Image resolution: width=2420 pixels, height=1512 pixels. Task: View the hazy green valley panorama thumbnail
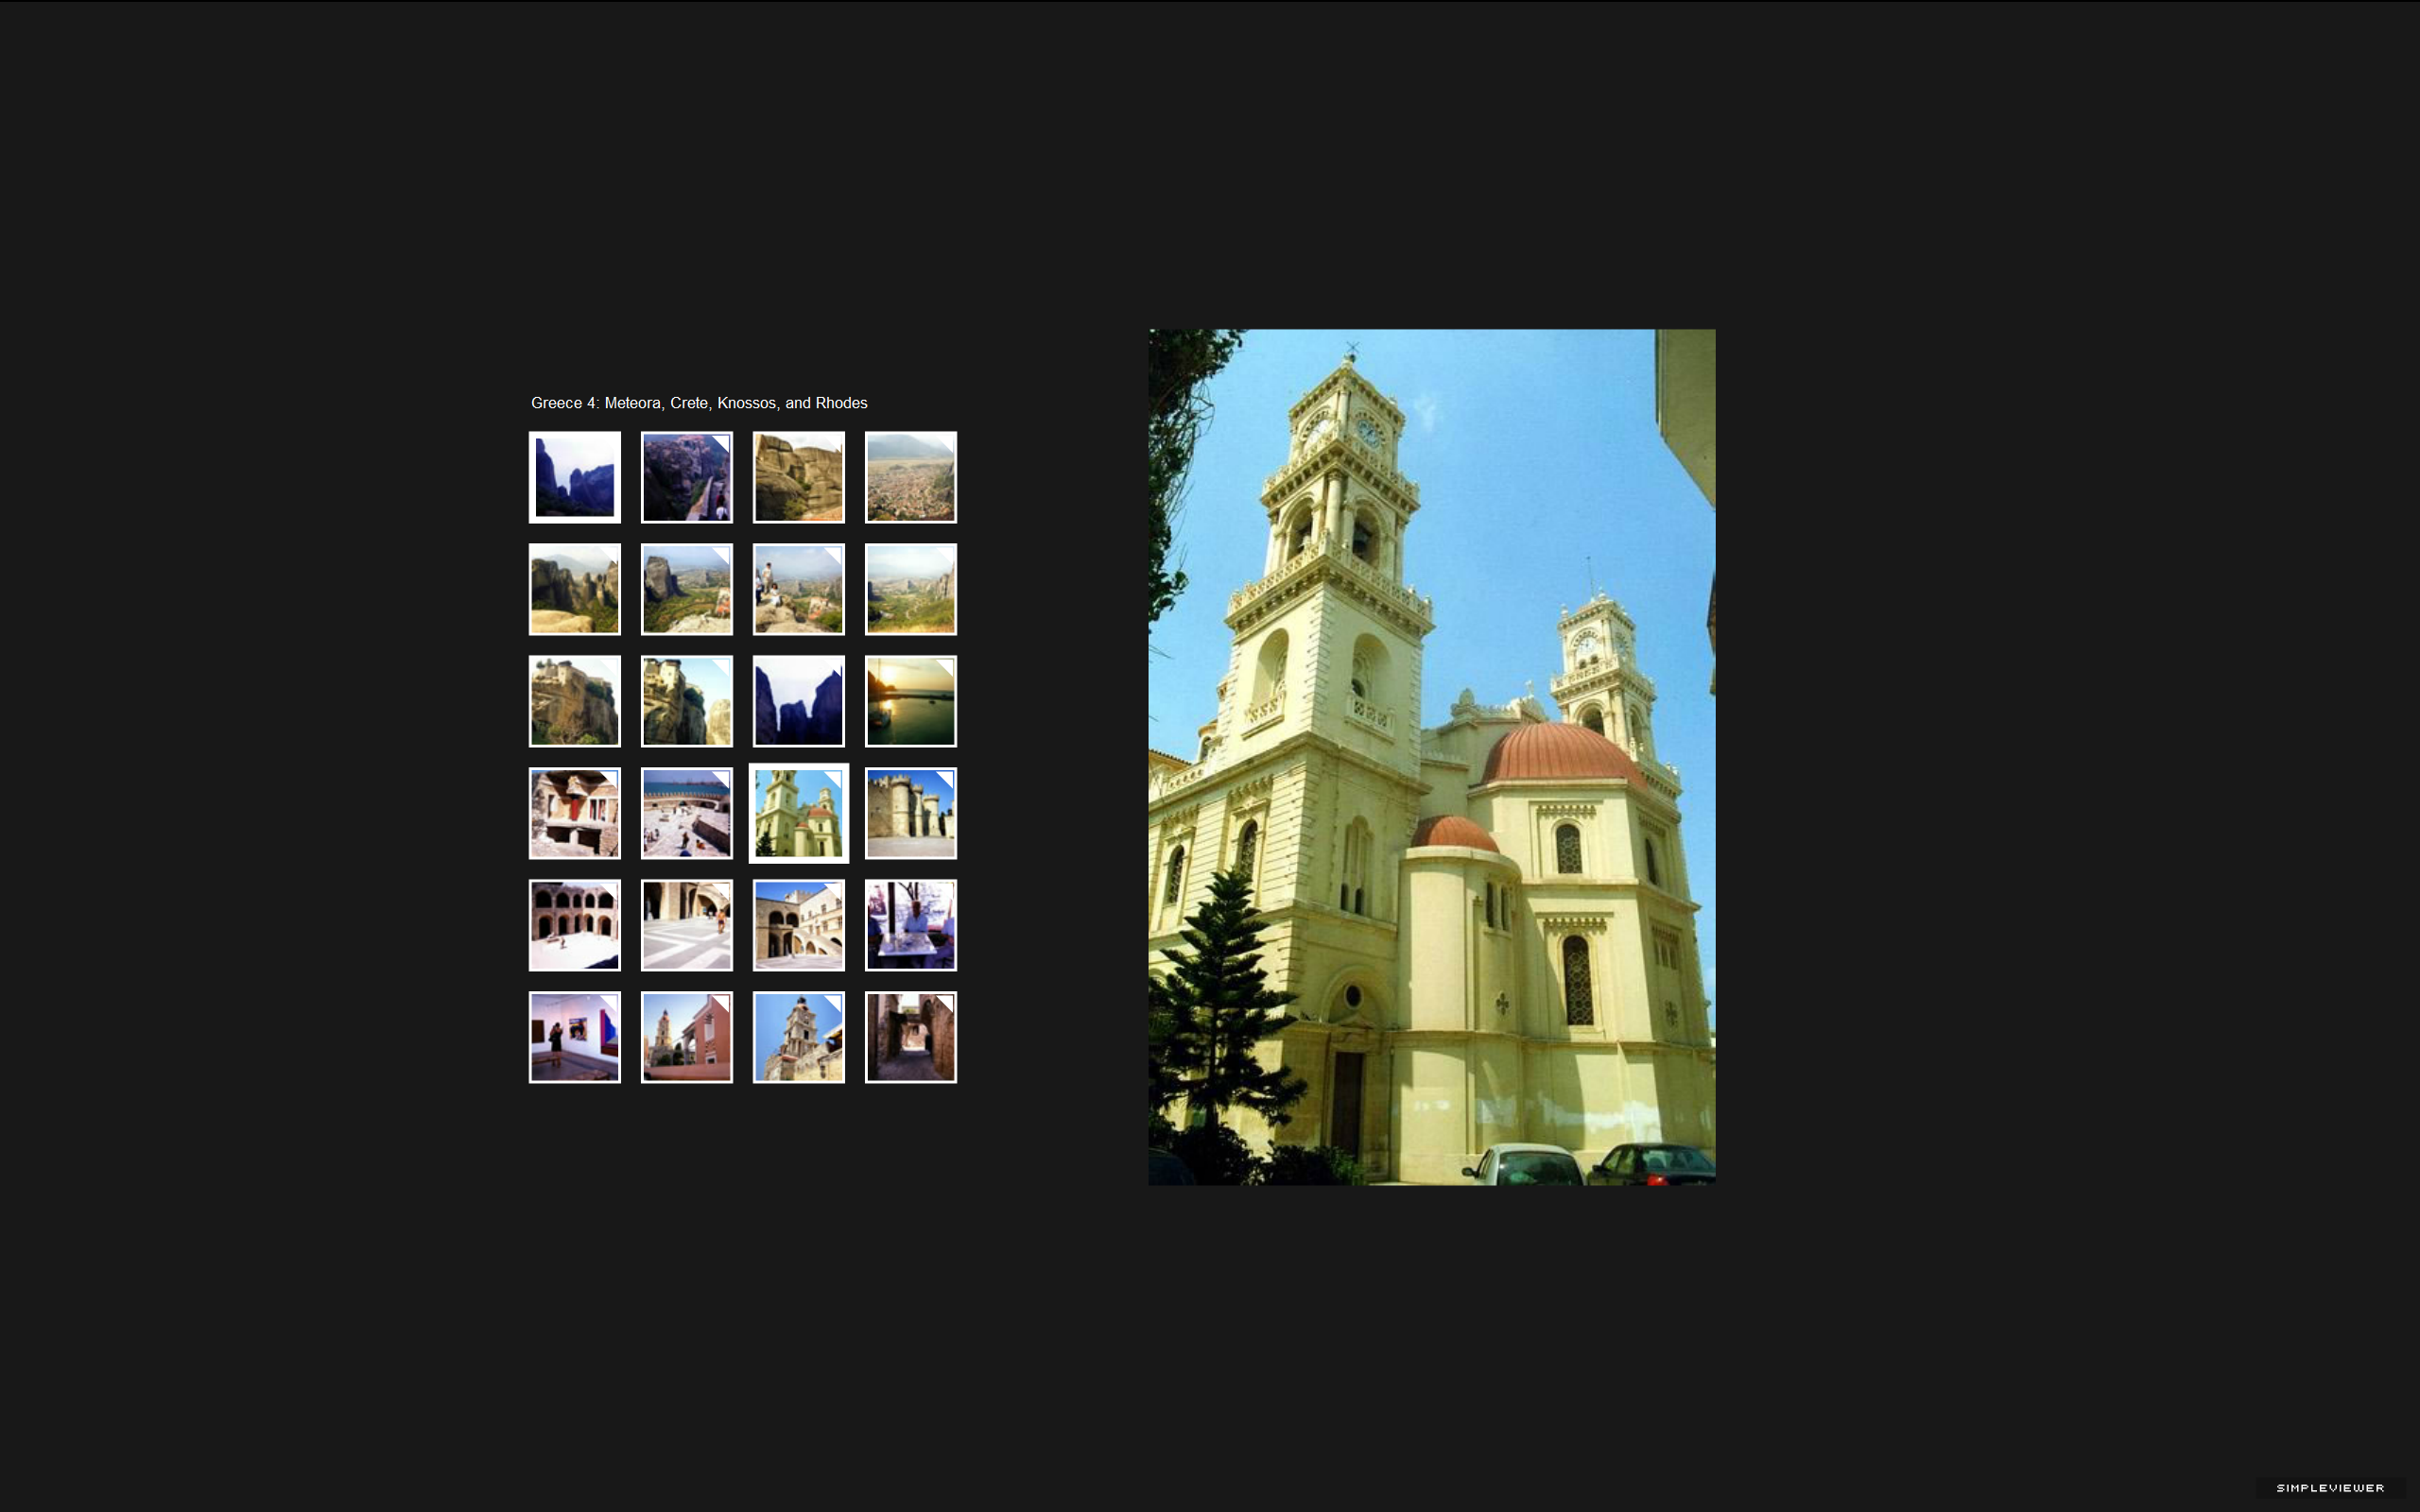coord(911,589)
